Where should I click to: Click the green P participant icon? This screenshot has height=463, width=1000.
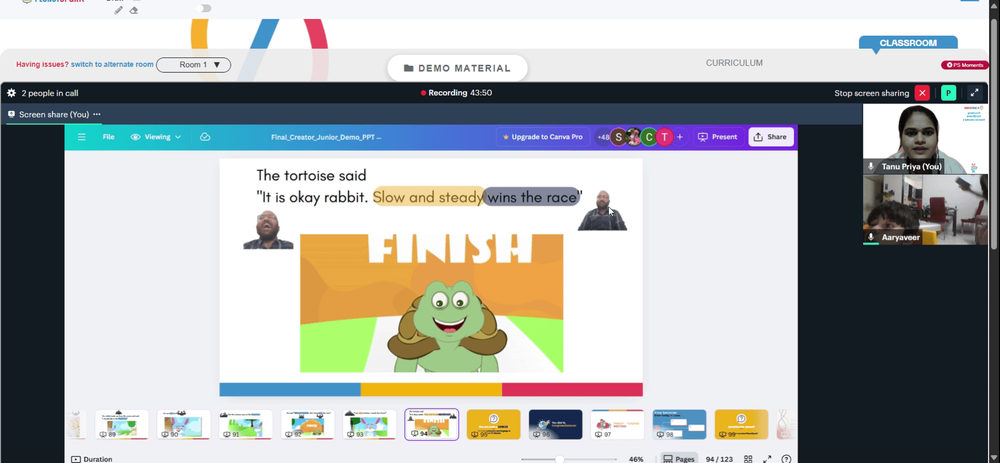[948, 93]
